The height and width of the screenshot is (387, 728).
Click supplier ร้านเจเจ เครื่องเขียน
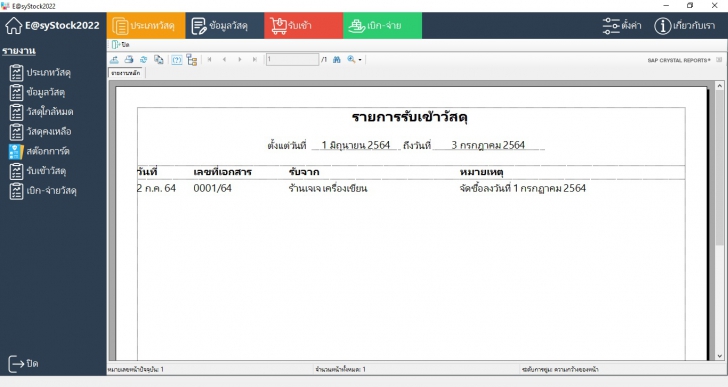(328, 188)
